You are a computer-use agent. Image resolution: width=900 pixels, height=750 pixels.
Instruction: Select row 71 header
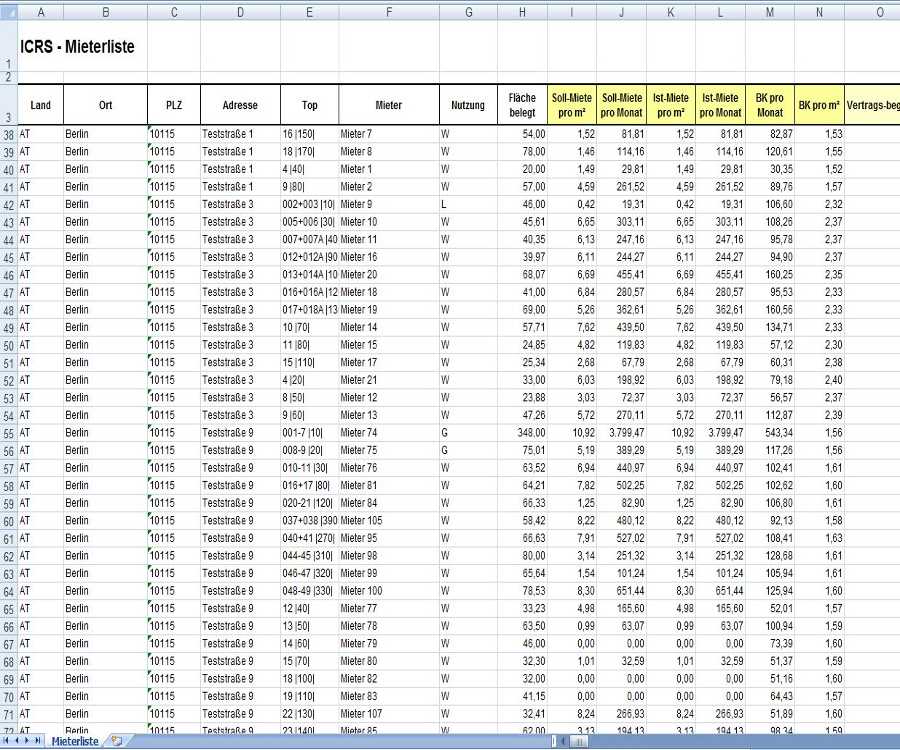tap(9, 715)
